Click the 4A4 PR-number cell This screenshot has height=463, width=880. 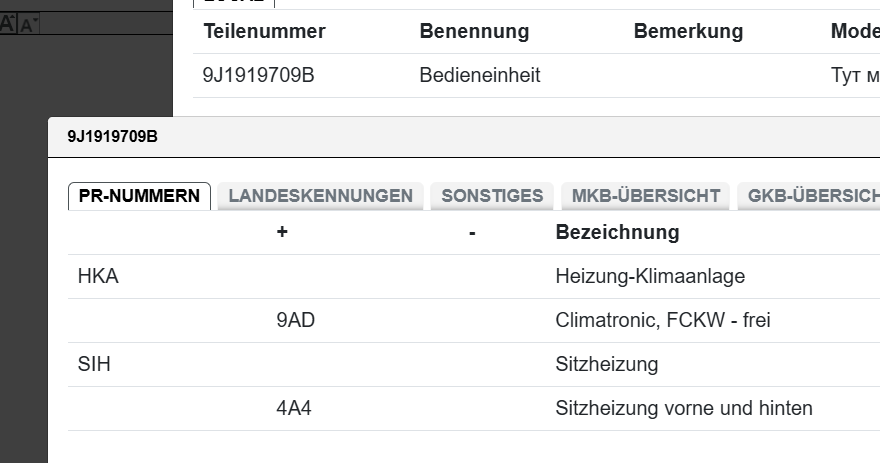pos(294,408)
